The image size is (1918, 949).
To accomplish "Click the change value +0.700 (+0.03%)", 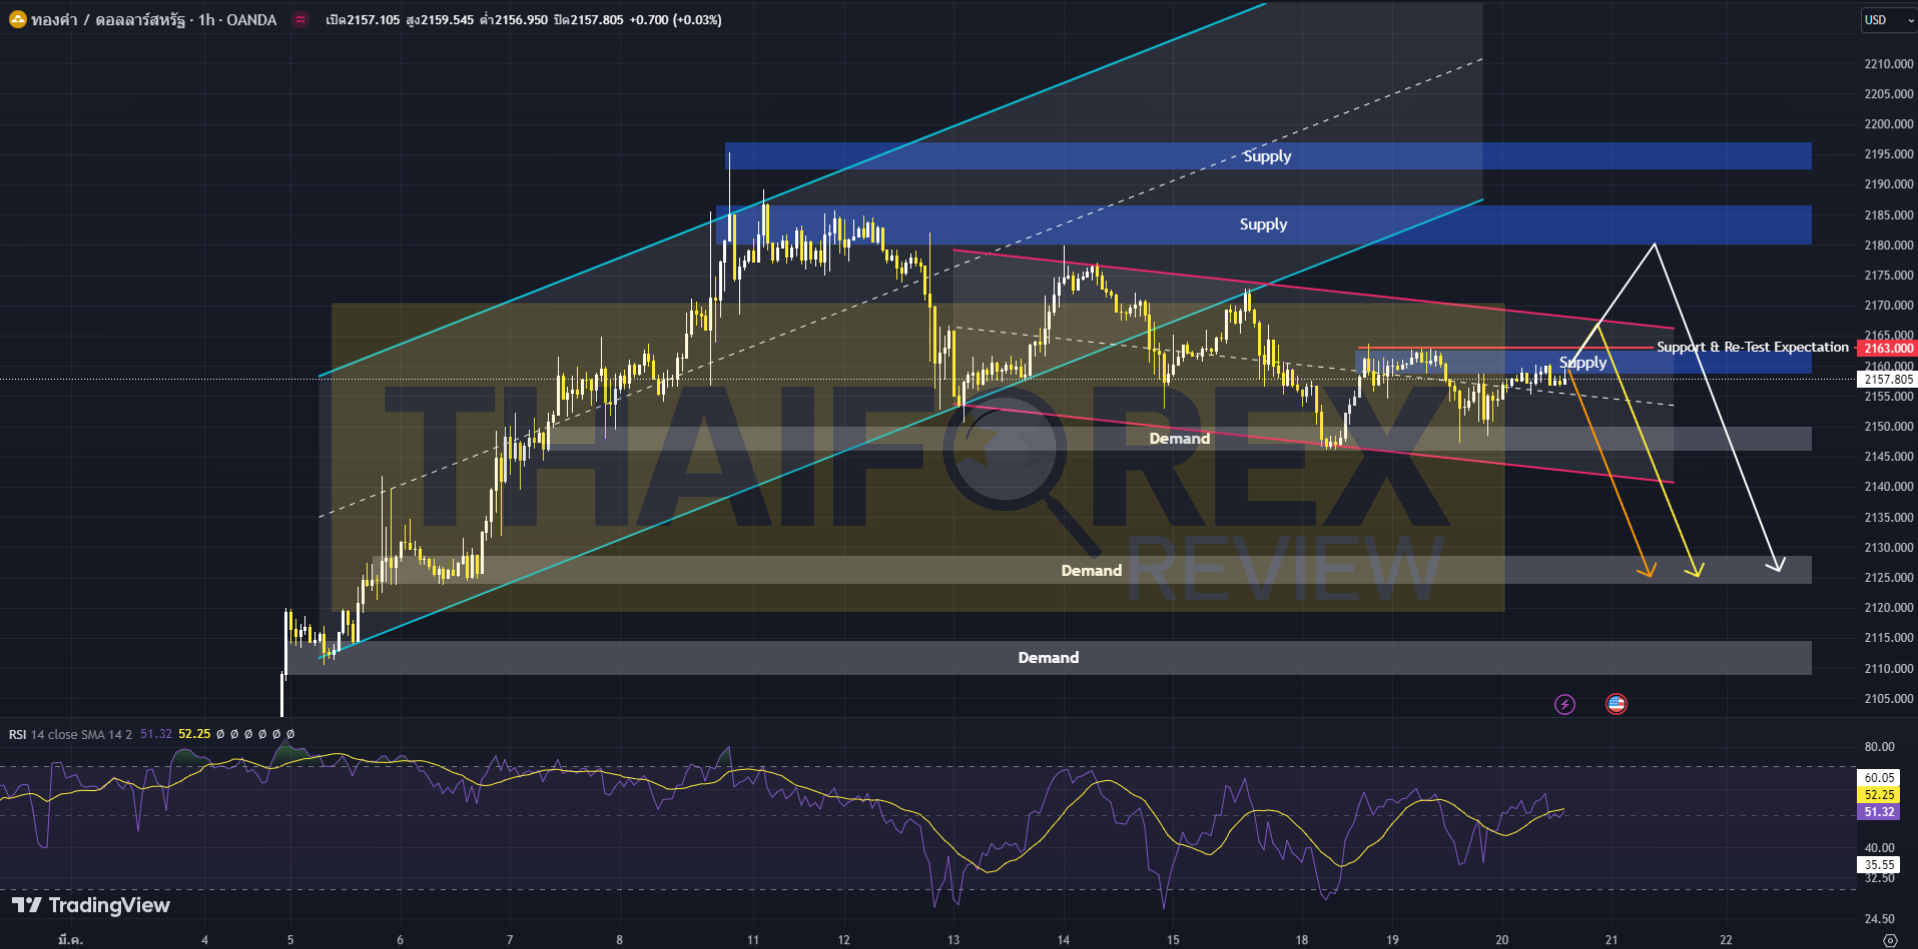I will tap(675, 20).
